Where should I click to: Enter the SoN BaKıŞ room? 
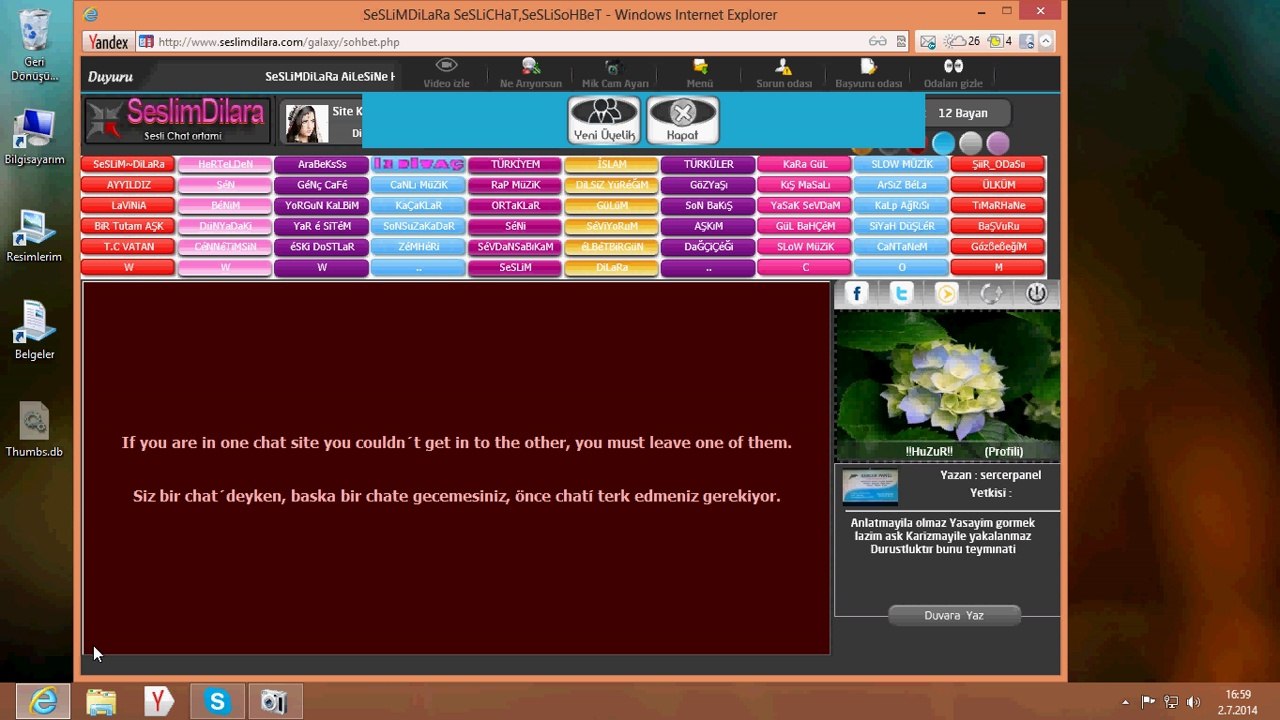(708, 205)
